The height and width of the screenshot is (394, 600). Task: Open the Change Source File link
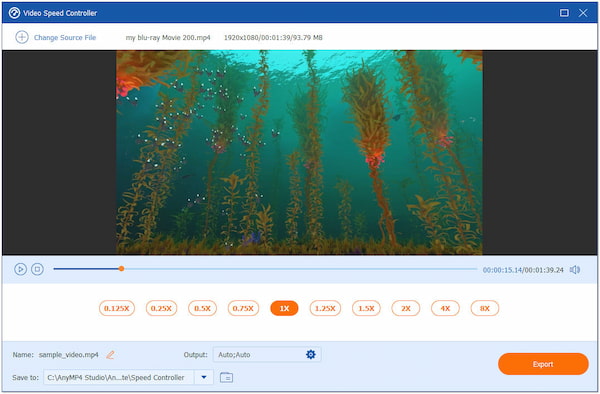(65, 37)
